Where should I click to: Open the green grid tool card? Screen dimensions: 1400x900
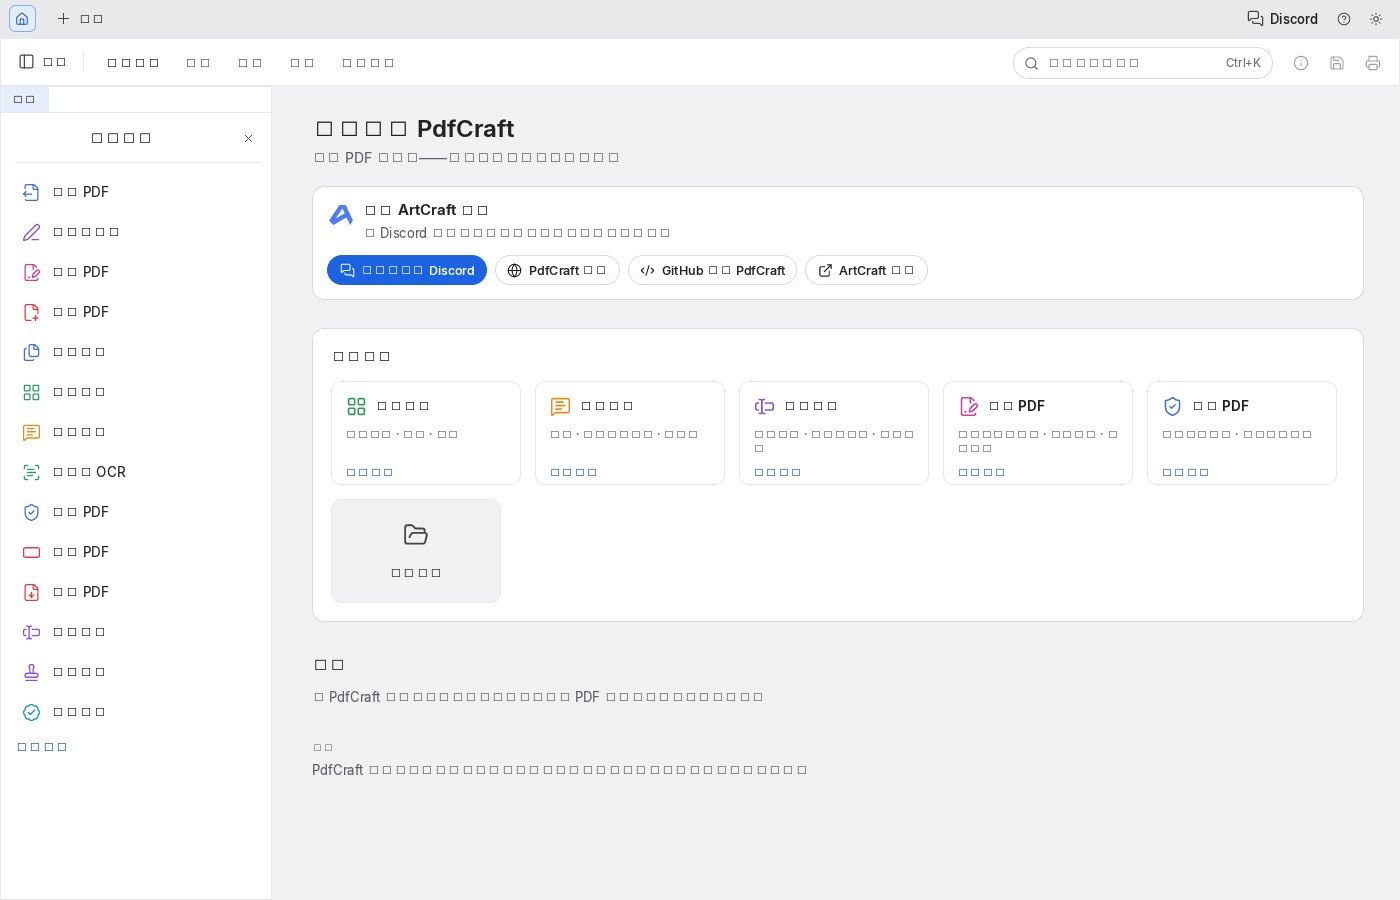[x=426, y=433]
